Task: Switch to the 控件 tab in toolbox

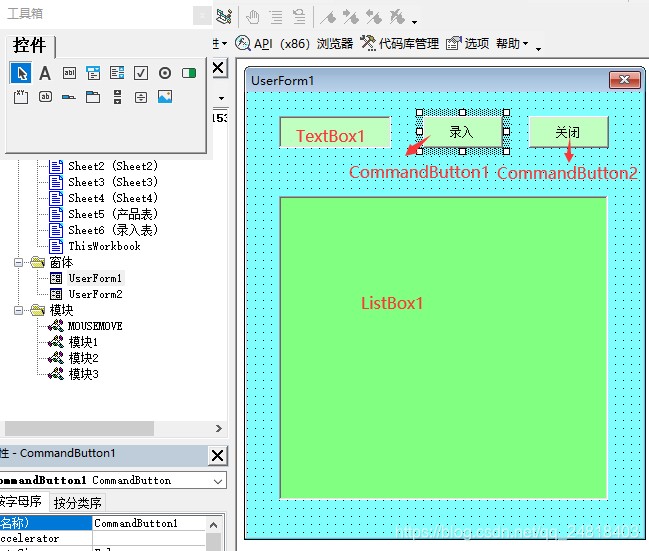Action: [29, 45]
